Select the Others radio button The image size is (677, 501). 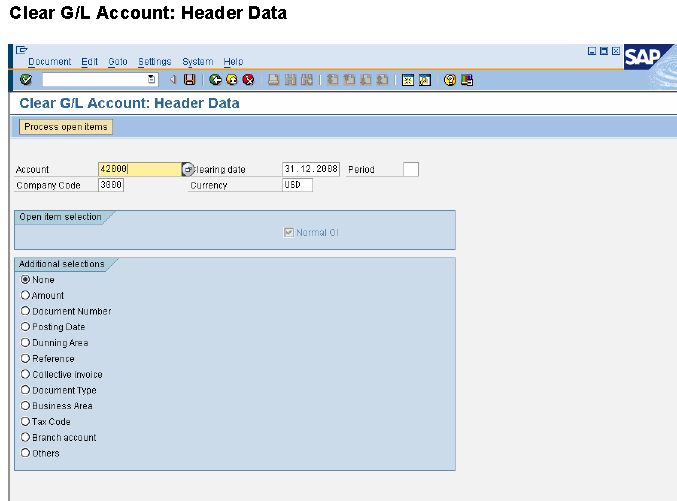[25, 453]
